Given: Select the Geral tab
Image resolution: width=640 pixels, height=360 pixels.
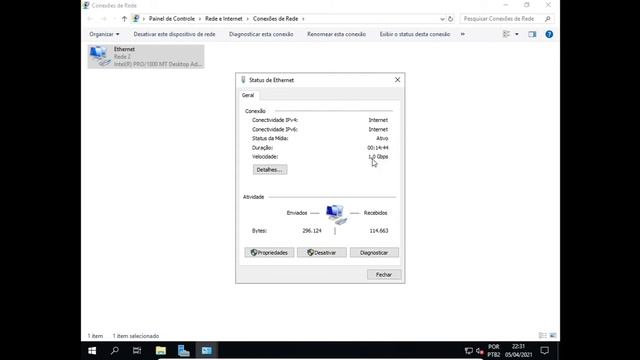Looking at the screenshot, I should pyautogui.click(x=248, y=95).
